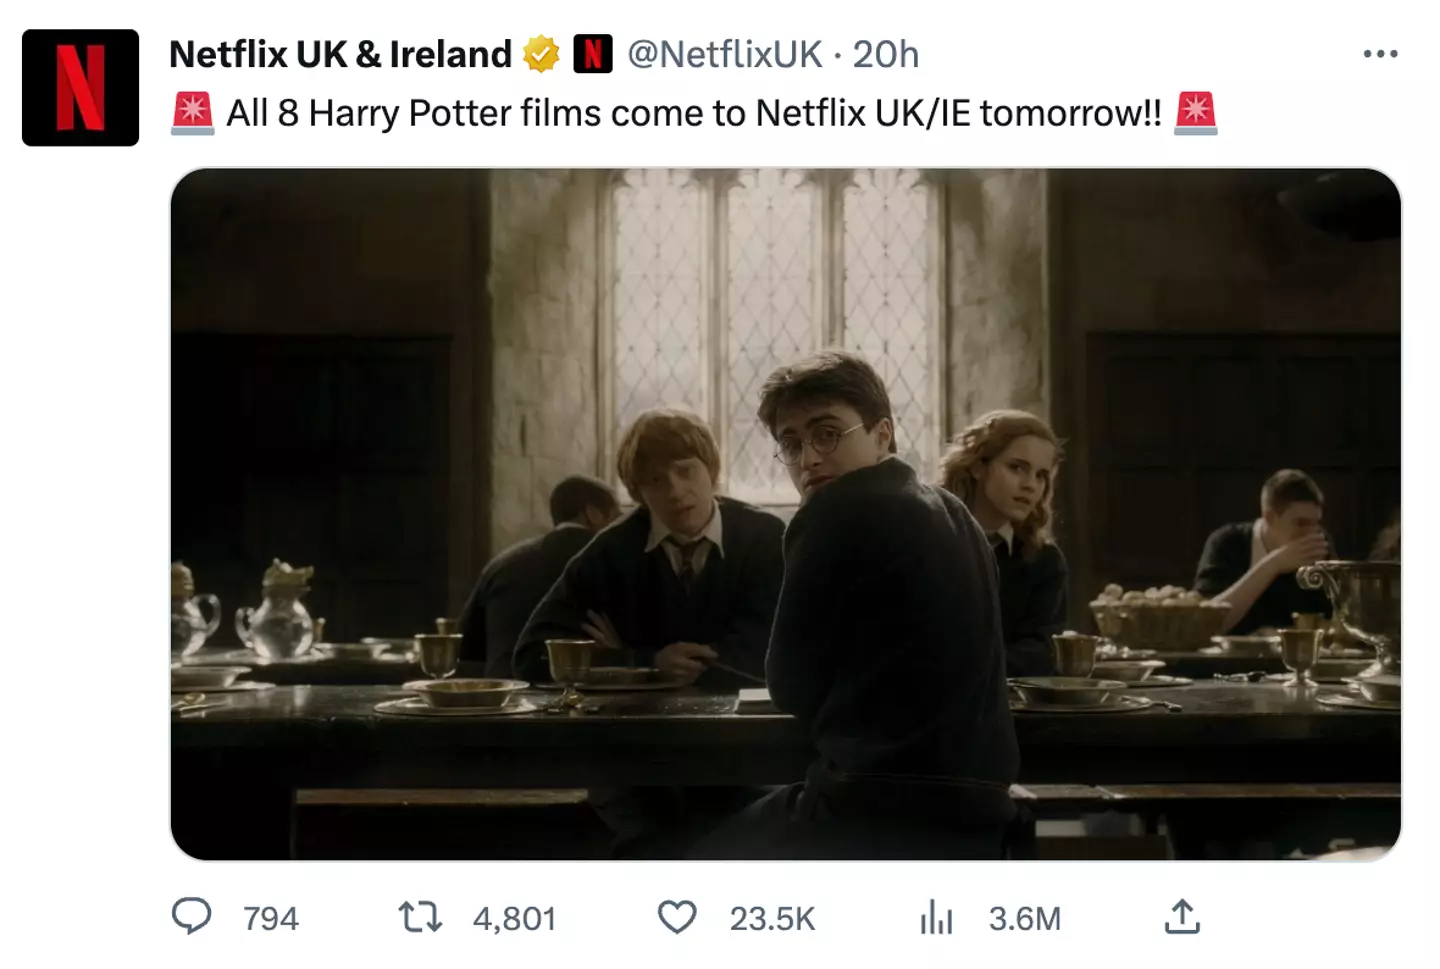Open the three-dot more options menu
The width and height of the screenshot is (1440, 969).
(1380, 54)
